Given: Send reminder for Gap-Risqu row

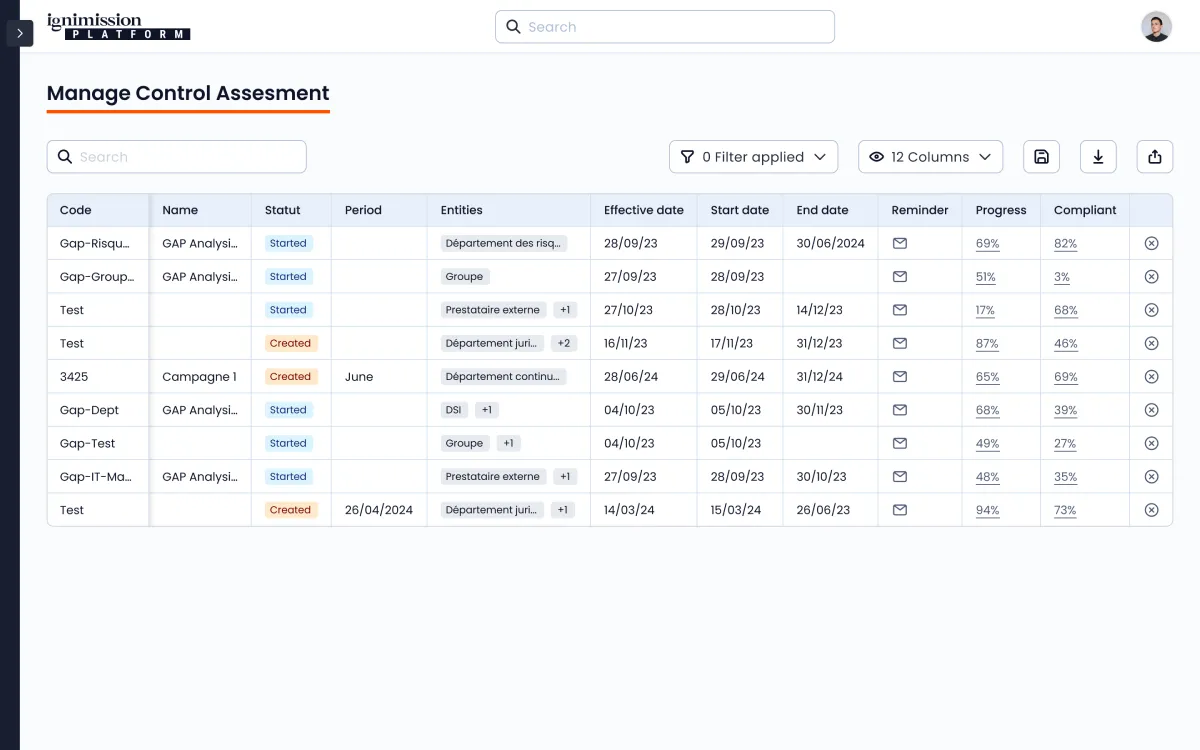Looking at the screenshot, I should (900, 243).
